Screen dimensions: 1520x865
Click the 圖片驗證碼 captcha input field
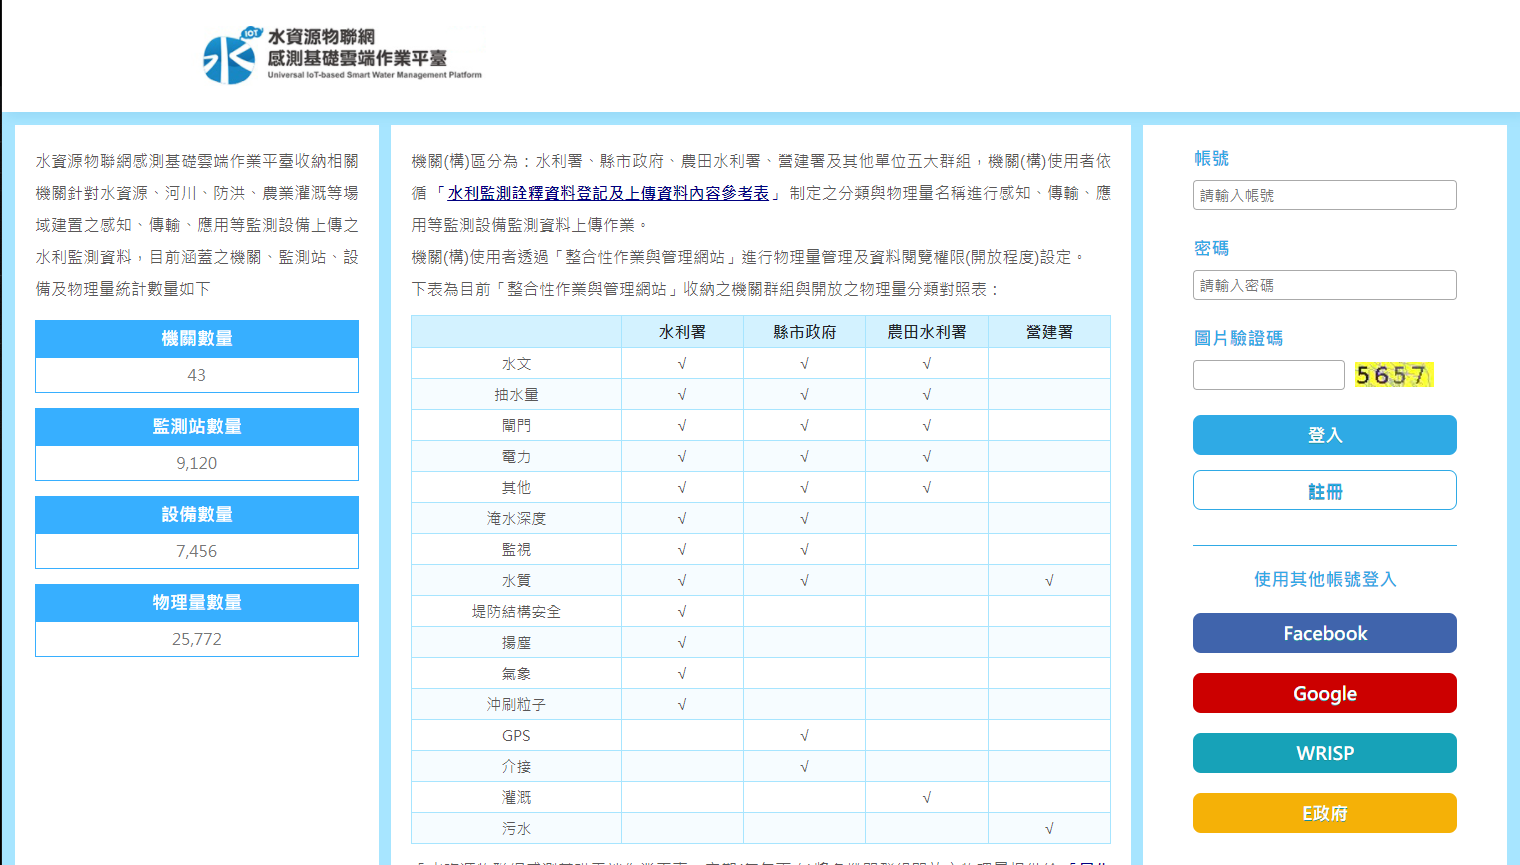1268,374
